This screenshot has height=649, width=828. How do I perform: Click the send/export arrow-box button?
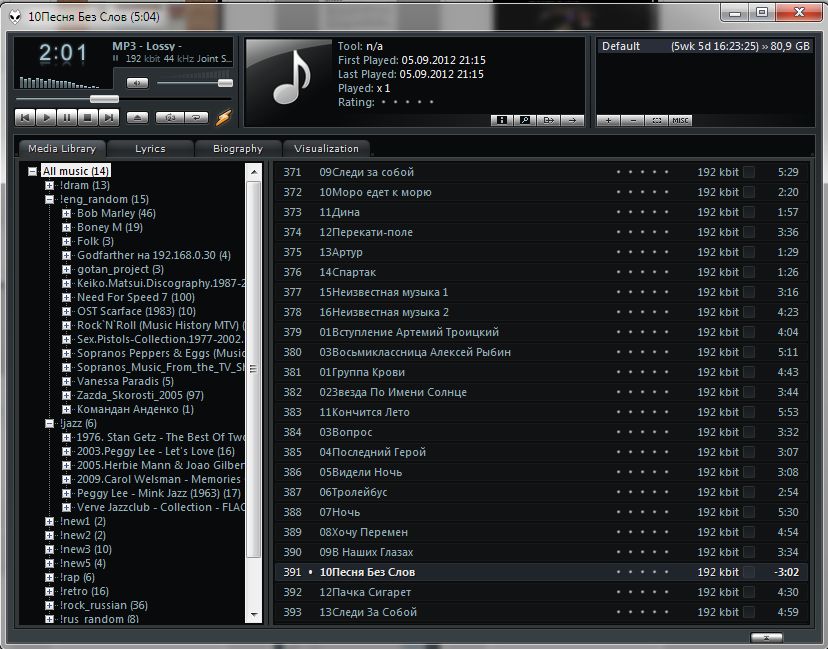pos(549,120)
